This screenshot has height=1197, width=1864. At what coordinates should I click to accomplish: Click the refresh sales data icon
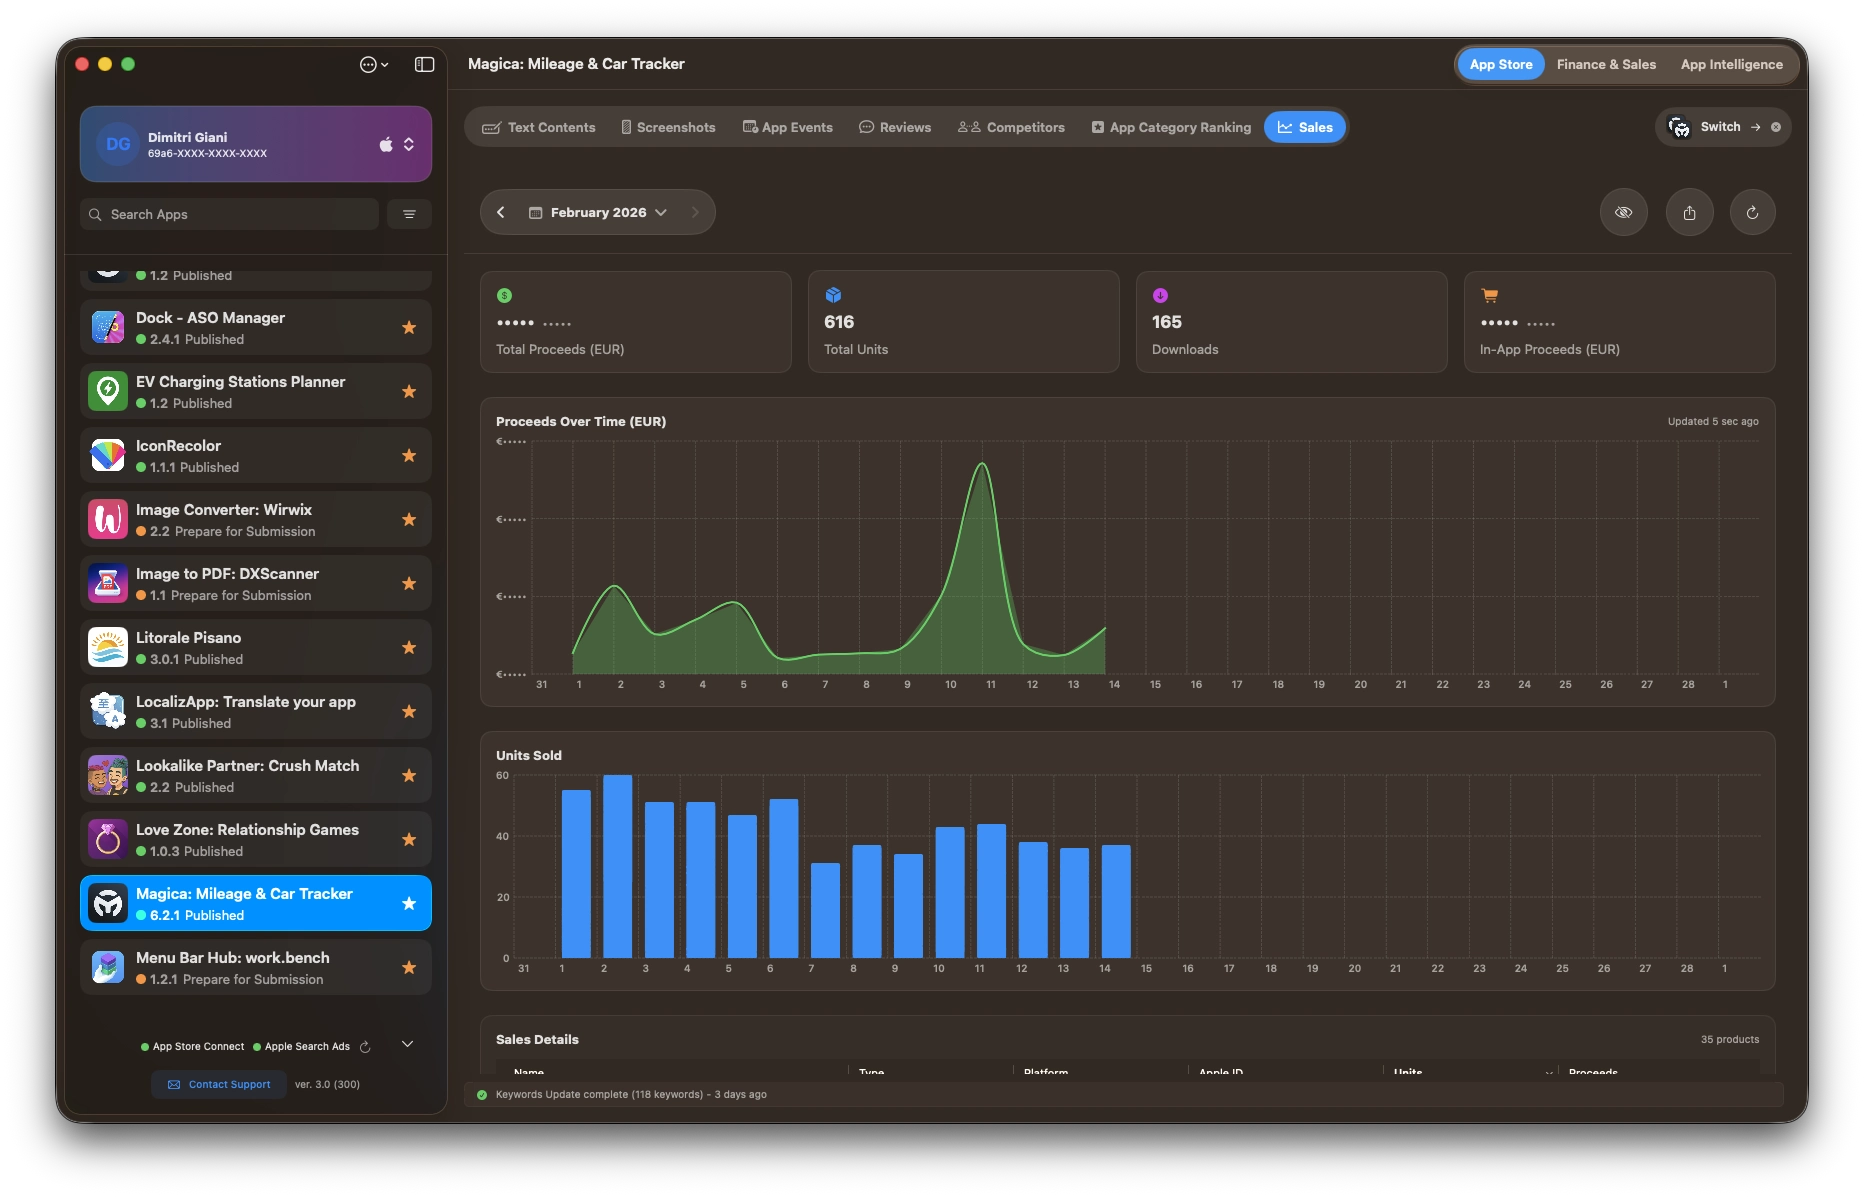[1752, 212]
